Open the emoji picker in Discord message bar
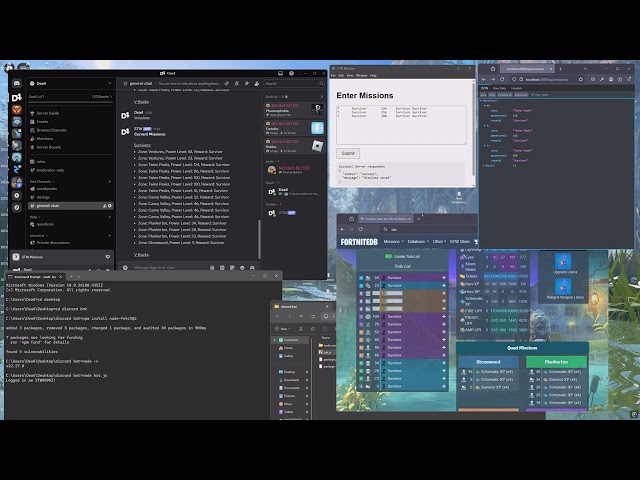 [242, 268]
